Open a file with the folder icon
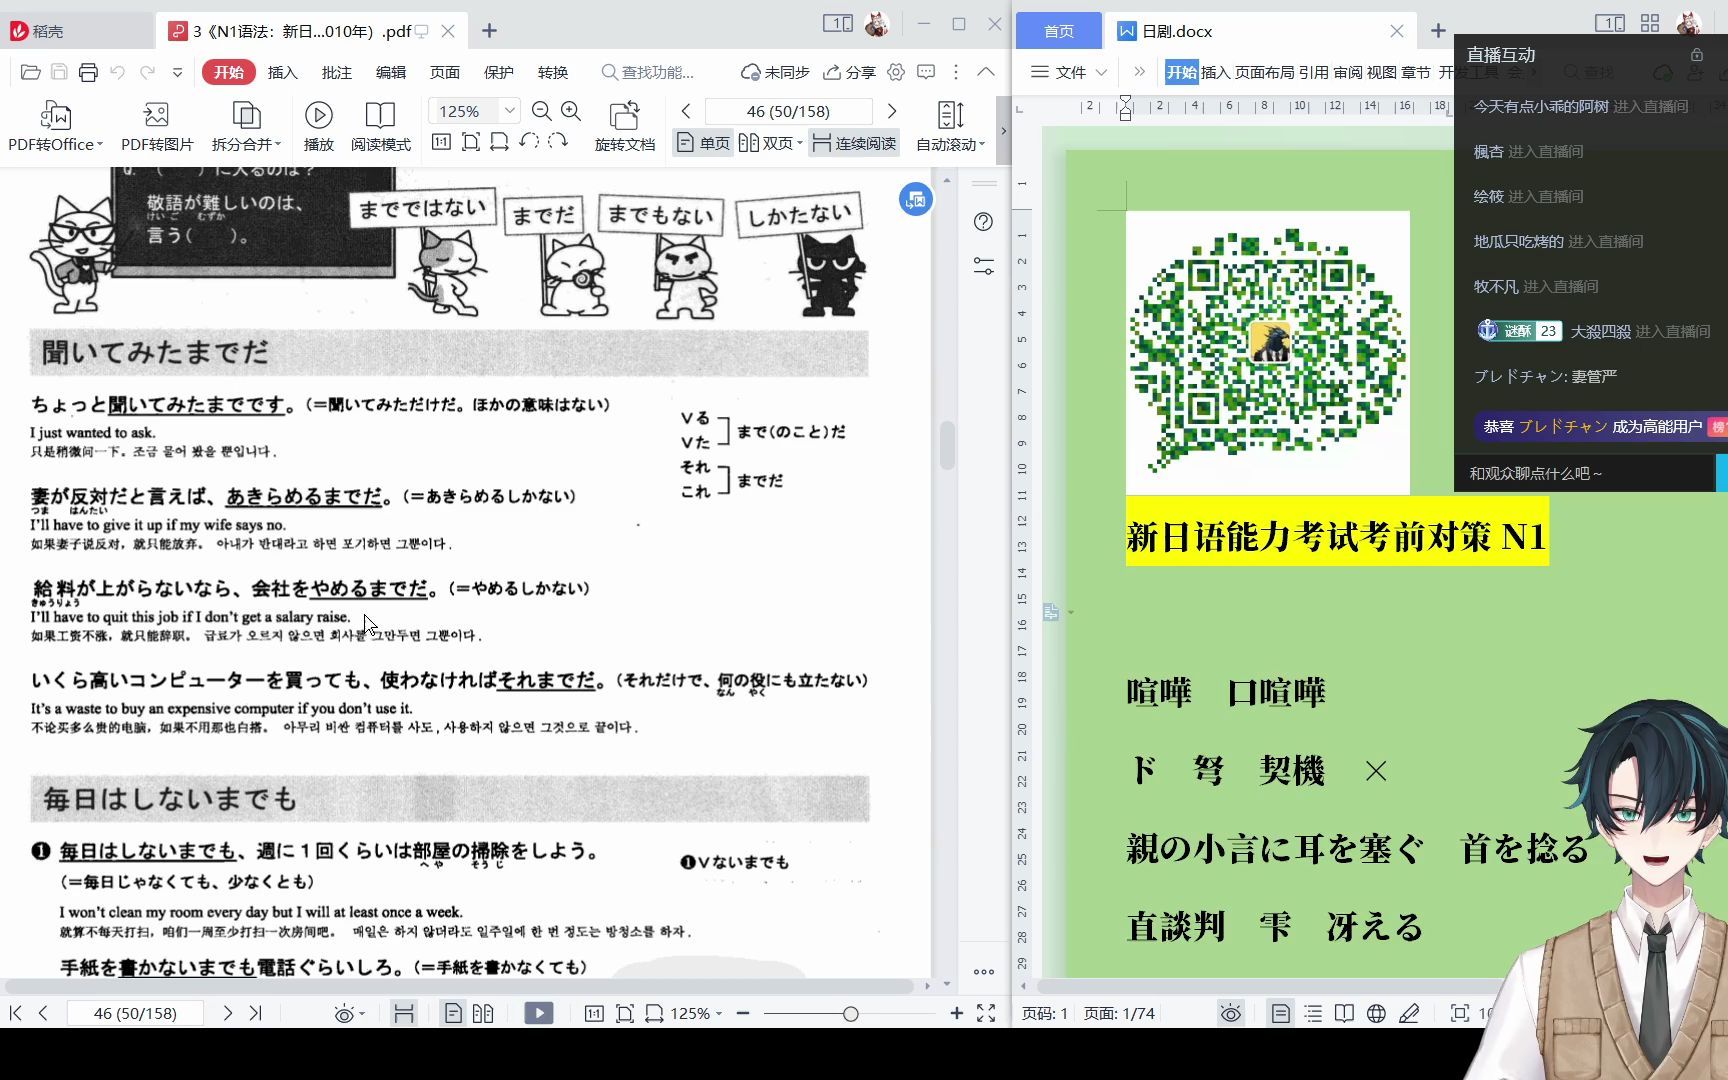Screen dimensions: 1728x1080 (30, 72)
